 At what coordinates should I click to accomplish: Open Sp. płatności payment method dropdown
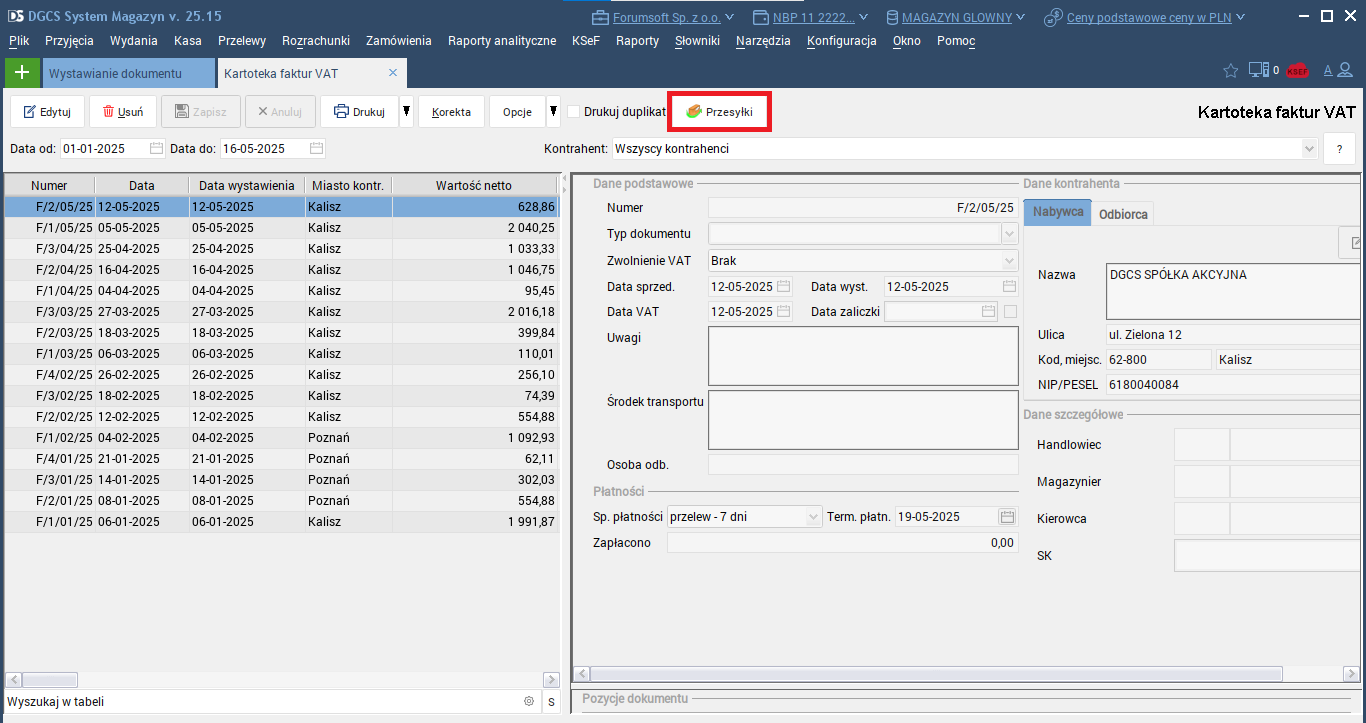[x=813, y=517]
